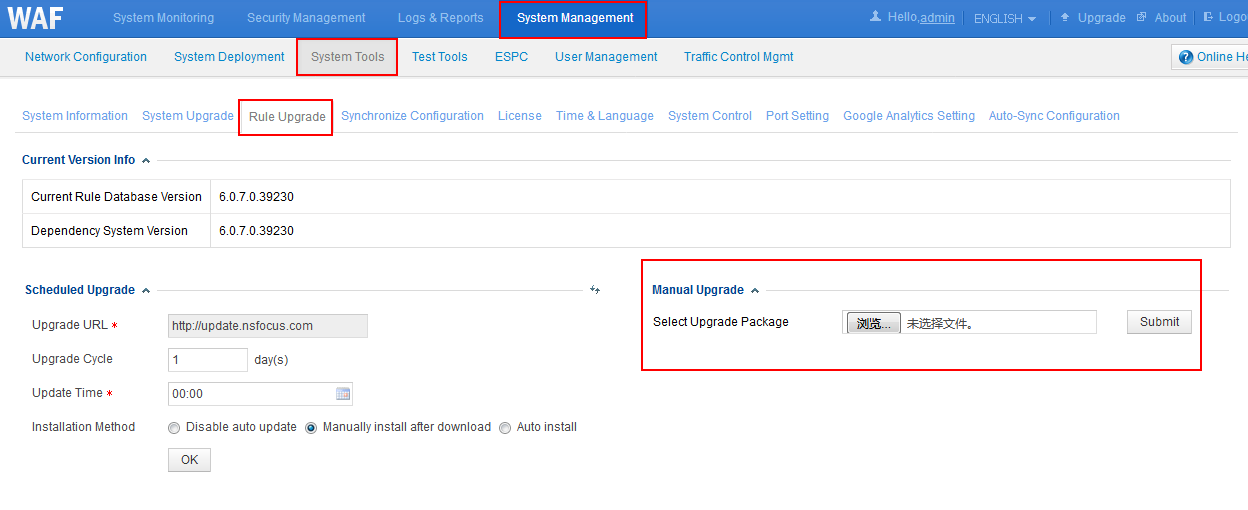Open Online Help question mark icon
1248x510 pixels.
(1186, 57)
